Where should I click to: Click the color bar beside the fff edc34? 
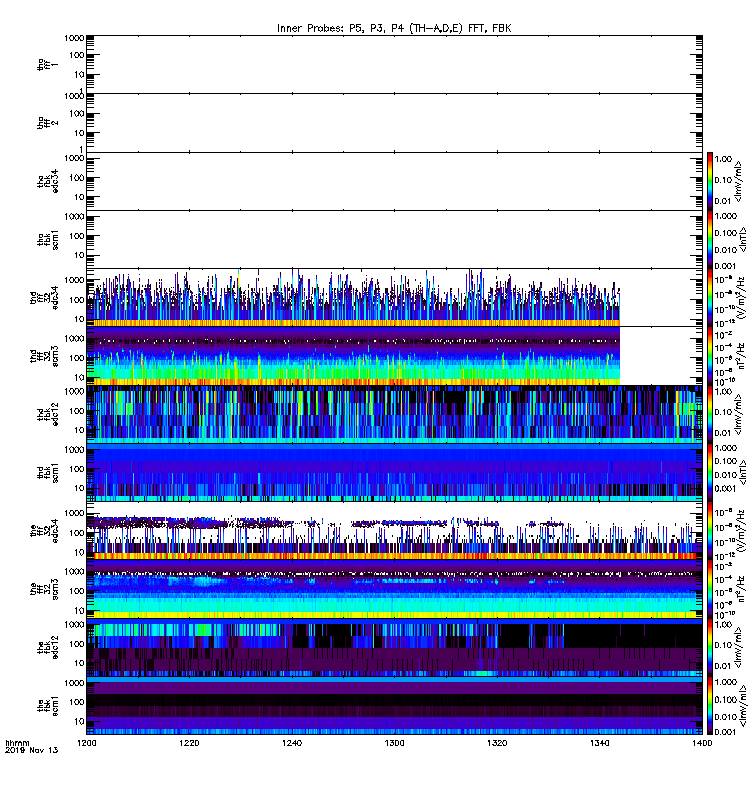[x=710, y=531]
